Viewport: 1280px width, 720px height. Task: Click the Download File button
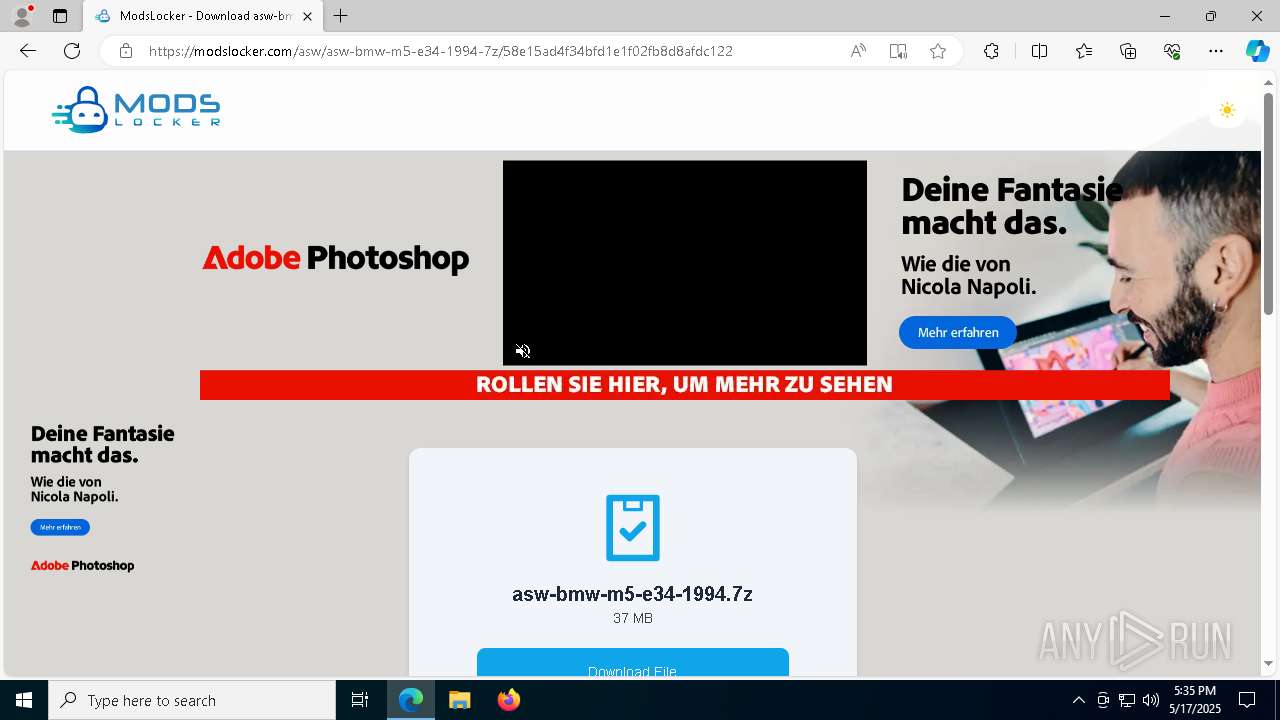coord(633,662)
